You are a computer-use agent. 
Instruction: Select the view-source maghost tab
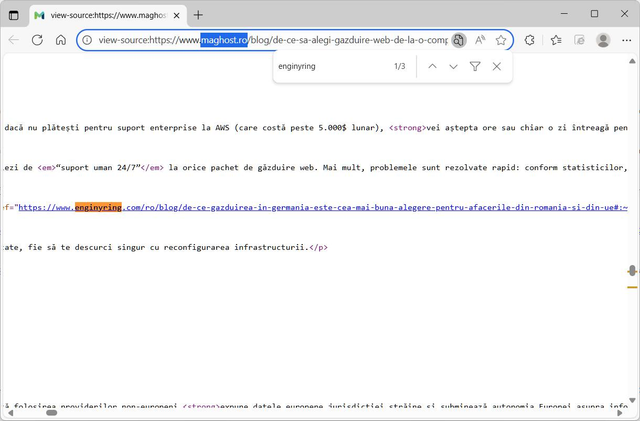tap(108, 16)
